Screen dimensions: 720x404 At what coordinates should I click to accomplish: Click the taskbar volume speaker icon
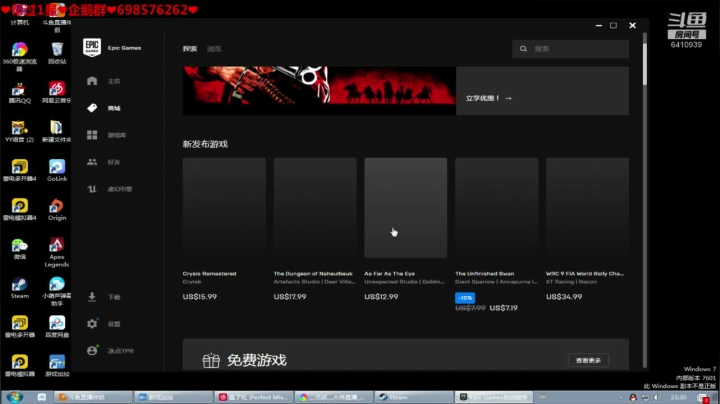[x=657, y=398]
